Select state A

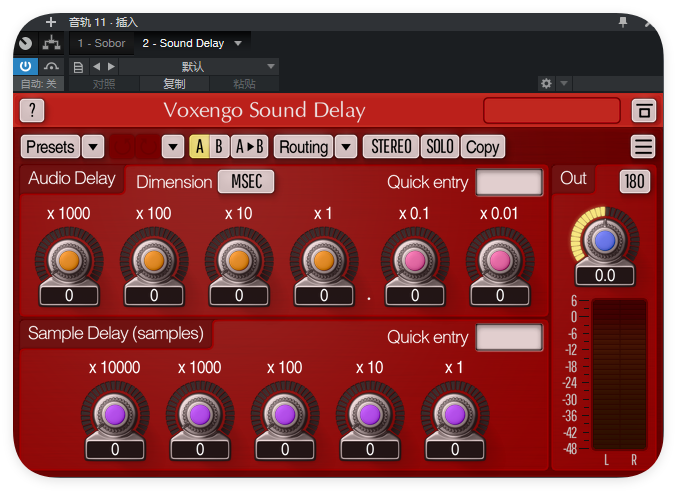[x=199, y=147]
